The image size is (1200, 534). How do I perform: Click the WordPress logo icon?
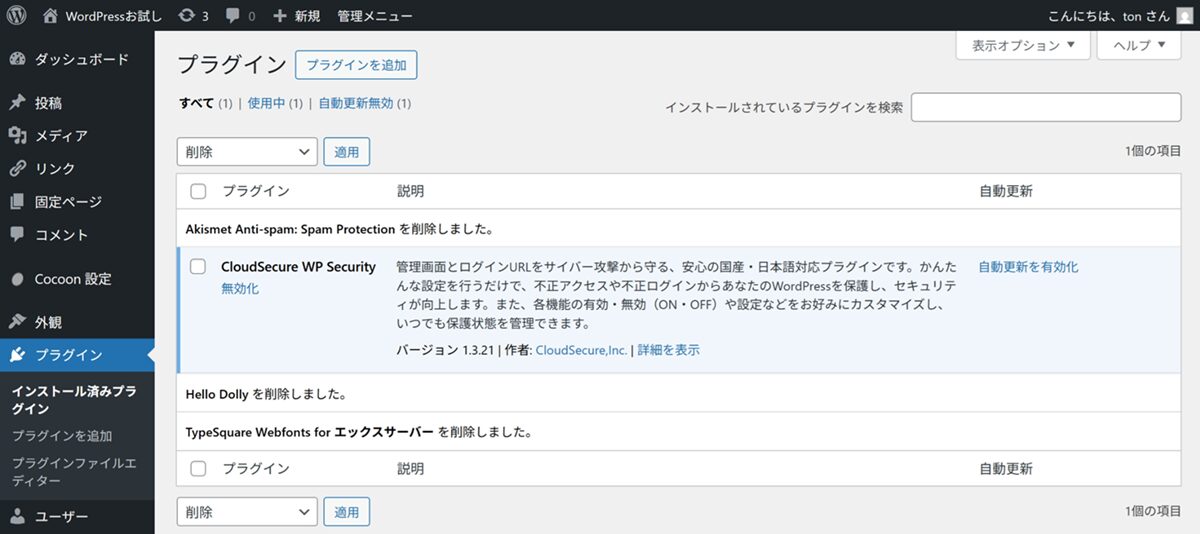point(17,16)
